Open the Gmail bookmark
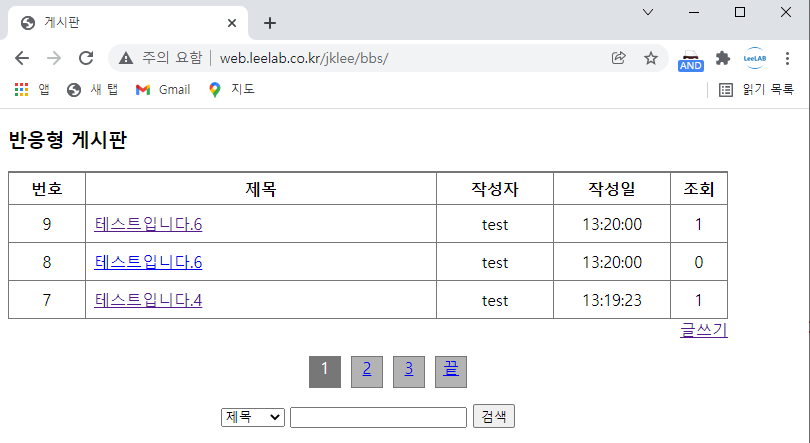 163,89
